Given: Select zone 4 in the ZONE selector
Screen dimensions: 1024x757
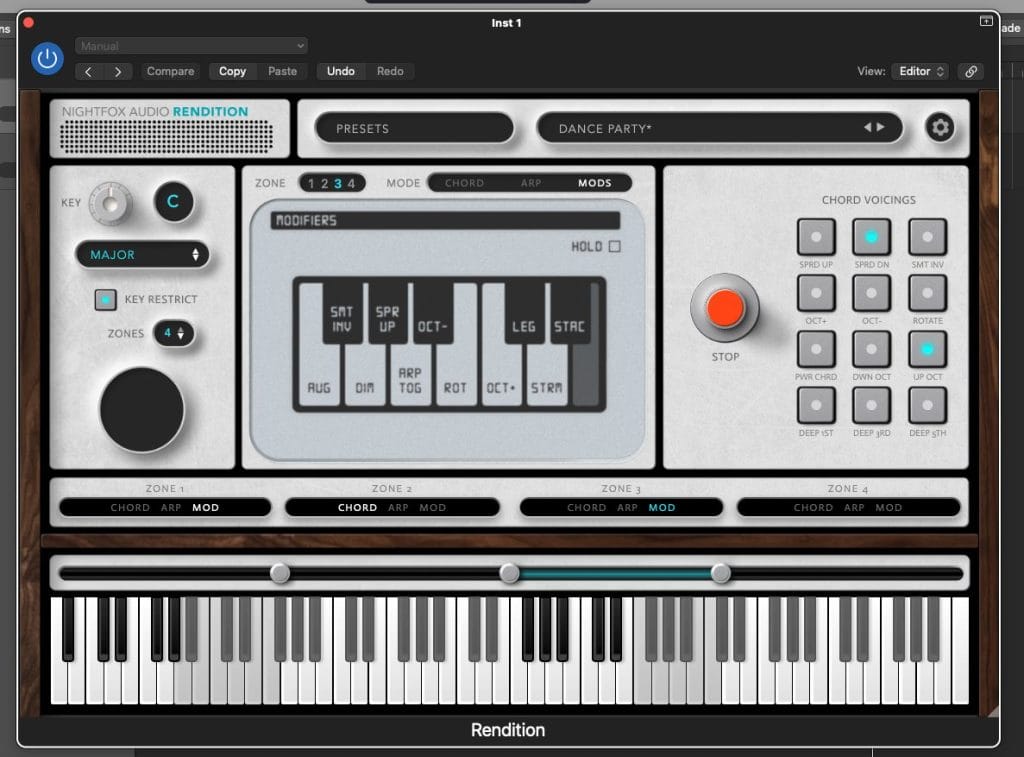Looking at the screenshot, I should 351,184.
